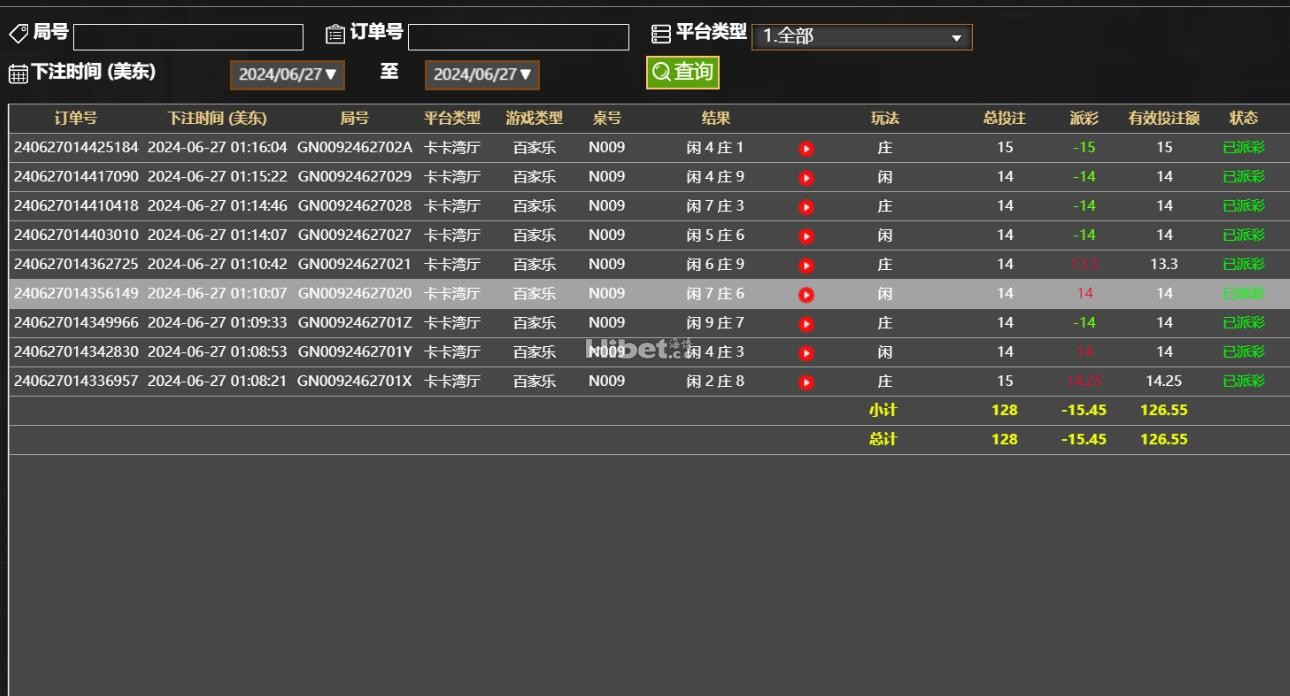
Task: Play video replay for order 240627014362725
Action: 806,265
